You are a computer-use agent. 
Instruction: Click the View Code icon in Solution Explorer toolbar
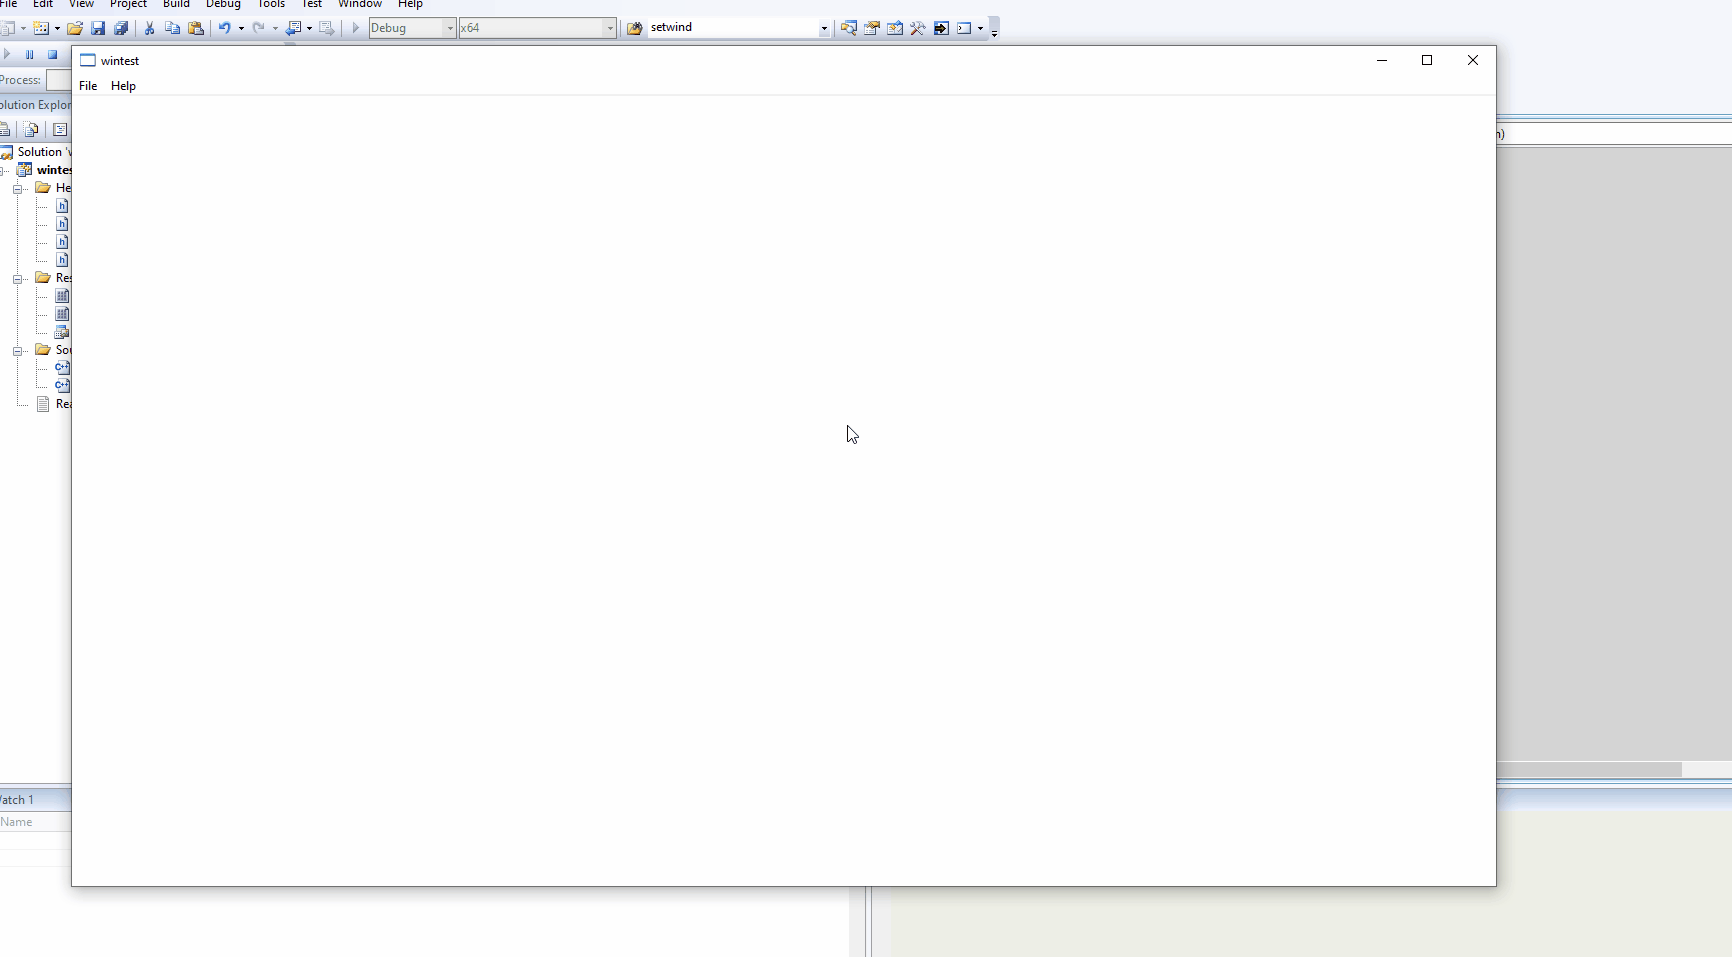tap(60, 129)
